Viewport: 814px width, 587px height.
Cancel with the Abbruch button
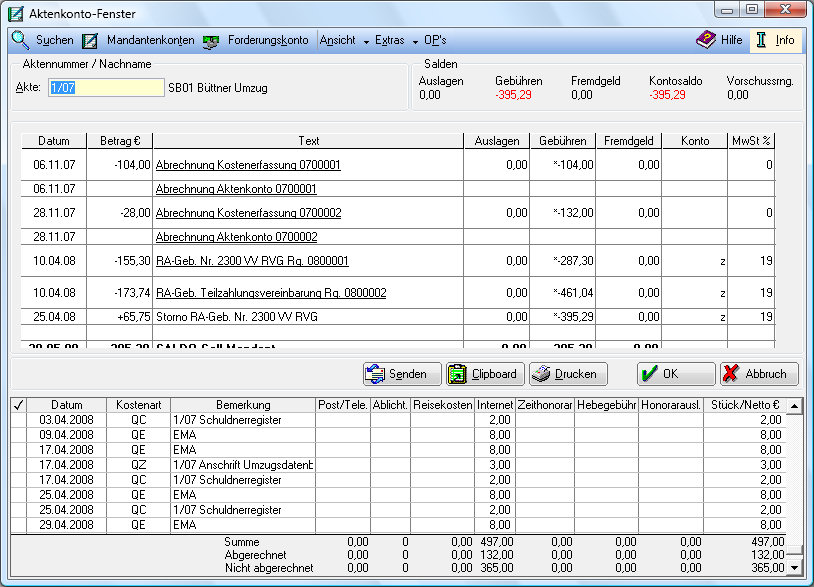pyautogui.click(x=759, y=374)
